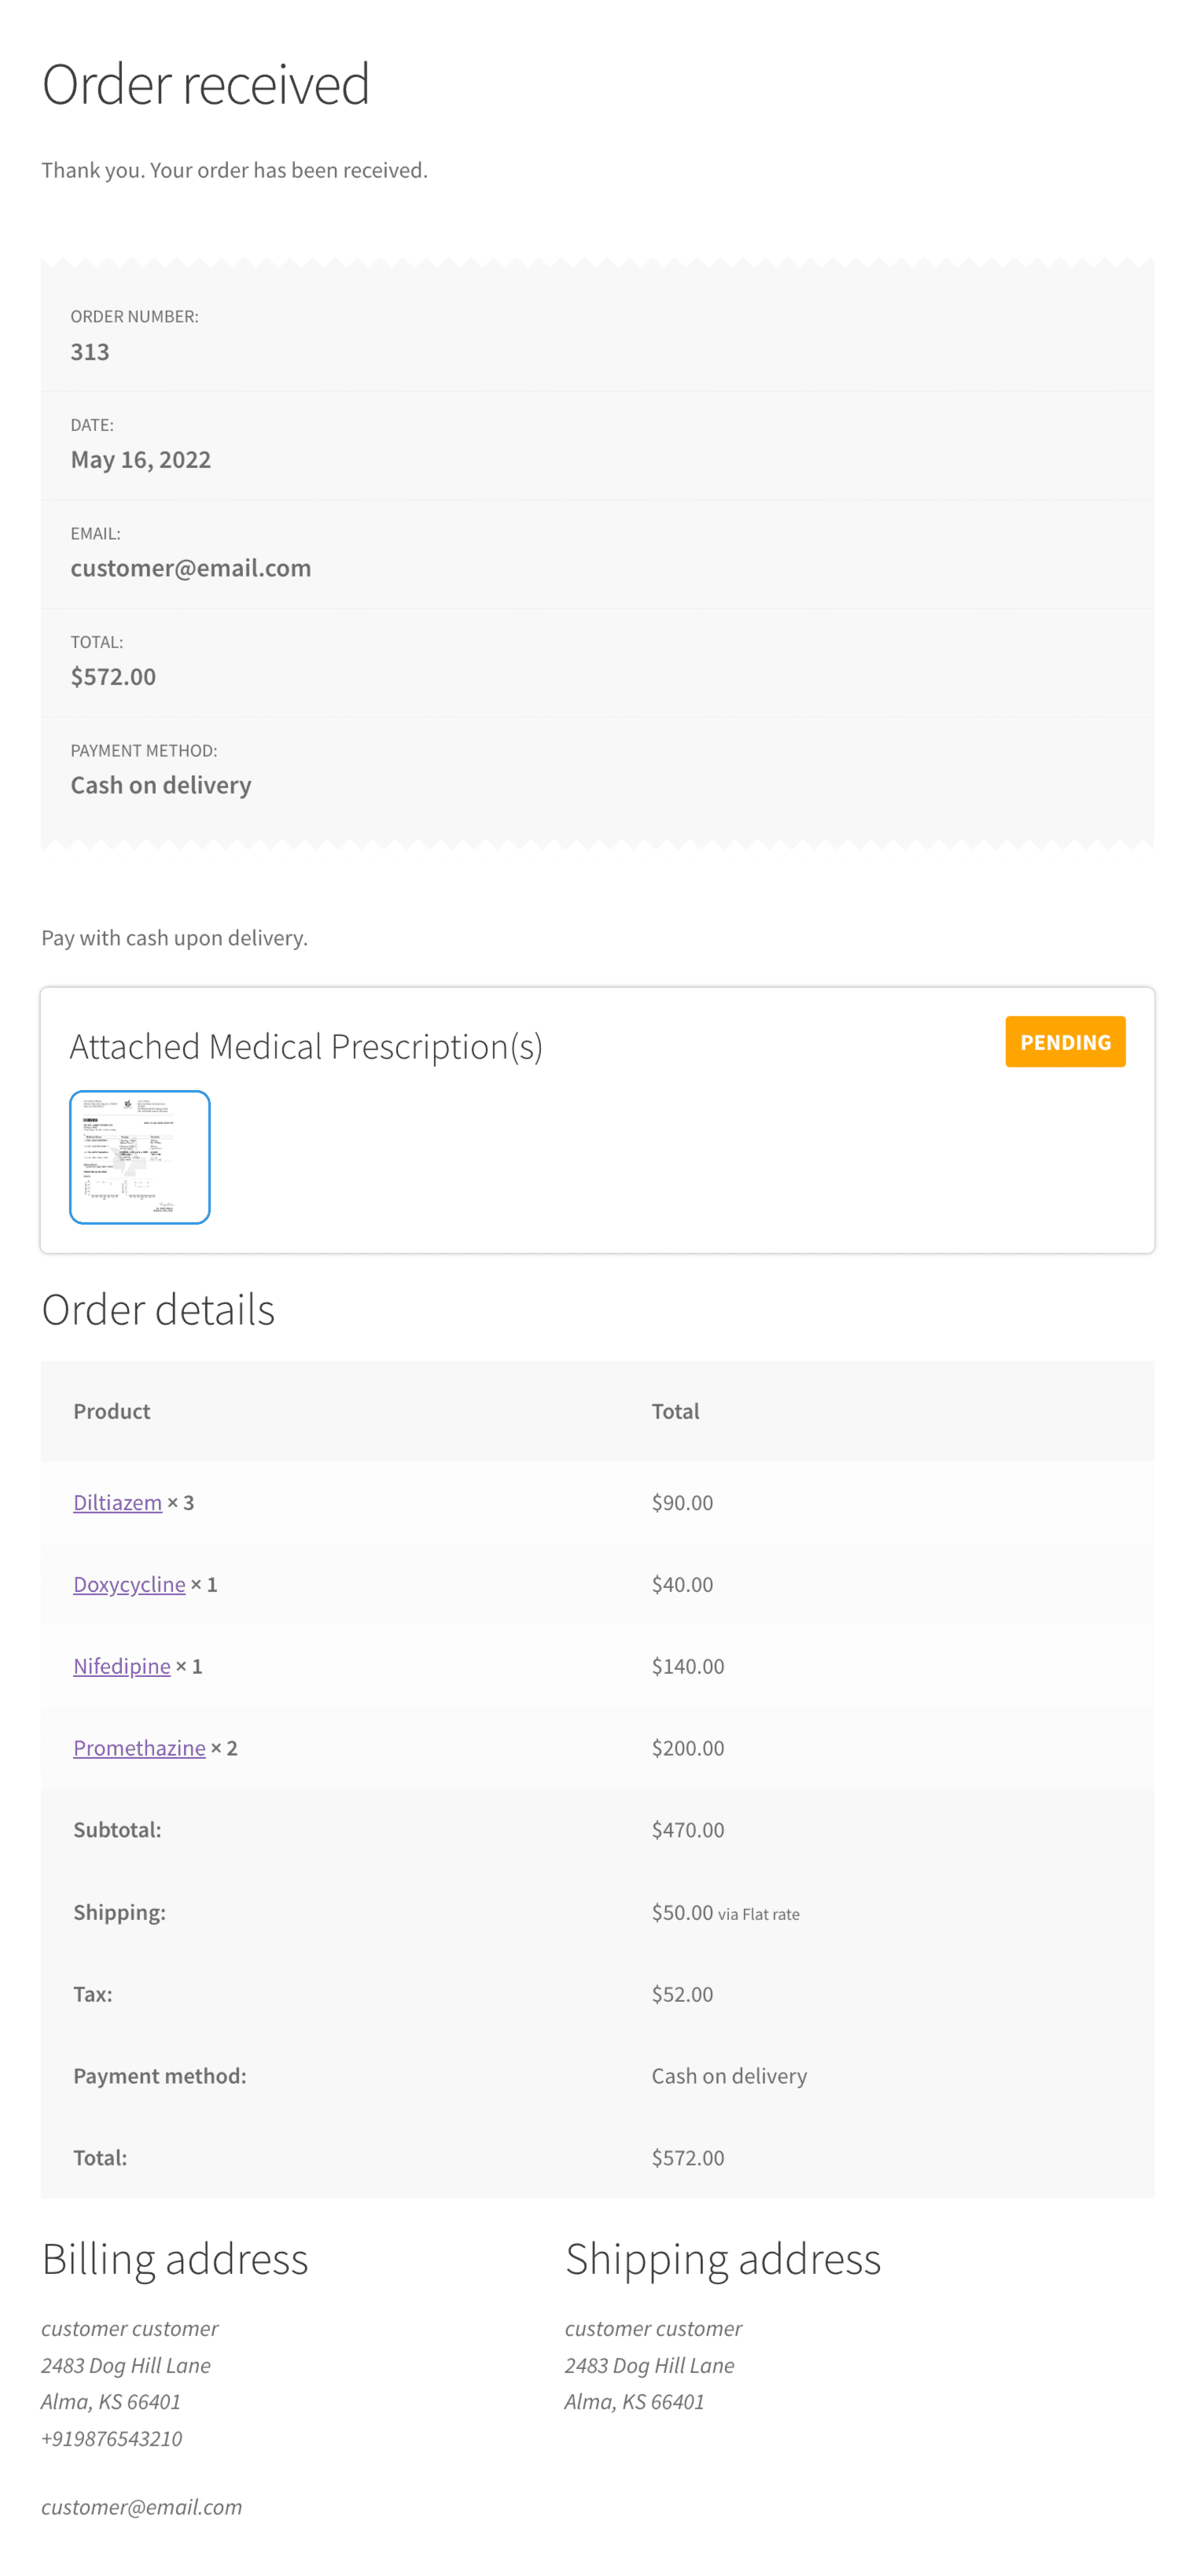Screen dimensions: 1193x2576
Task: Click the customer@email.com in order summary
Action: click(x=190, y=567)
